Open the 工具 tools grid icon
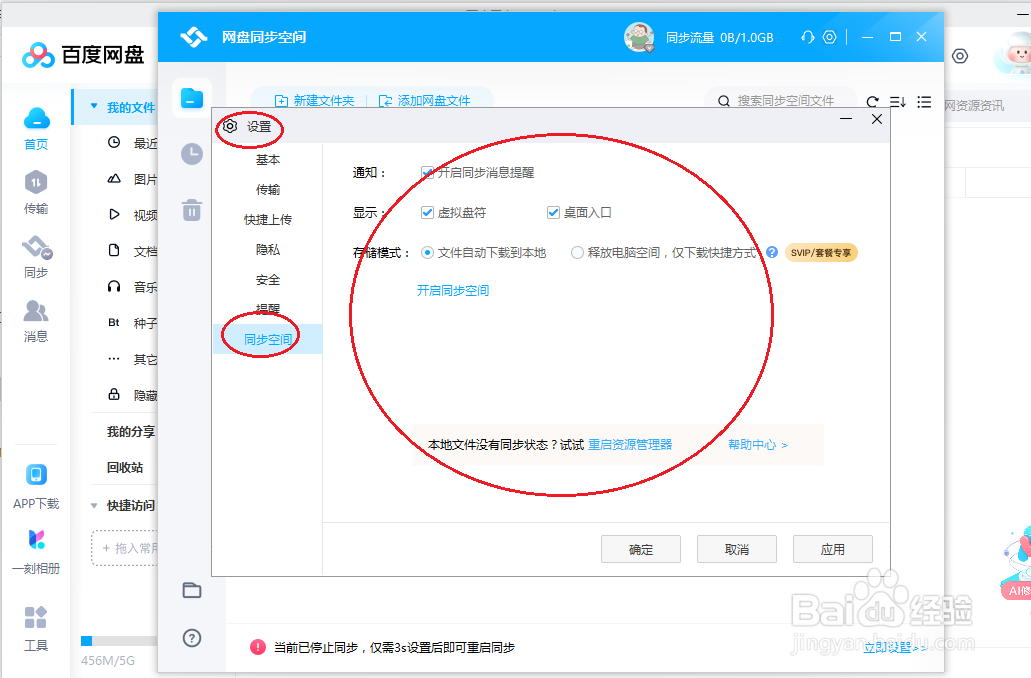1031x678 pixels. (36, 617)
